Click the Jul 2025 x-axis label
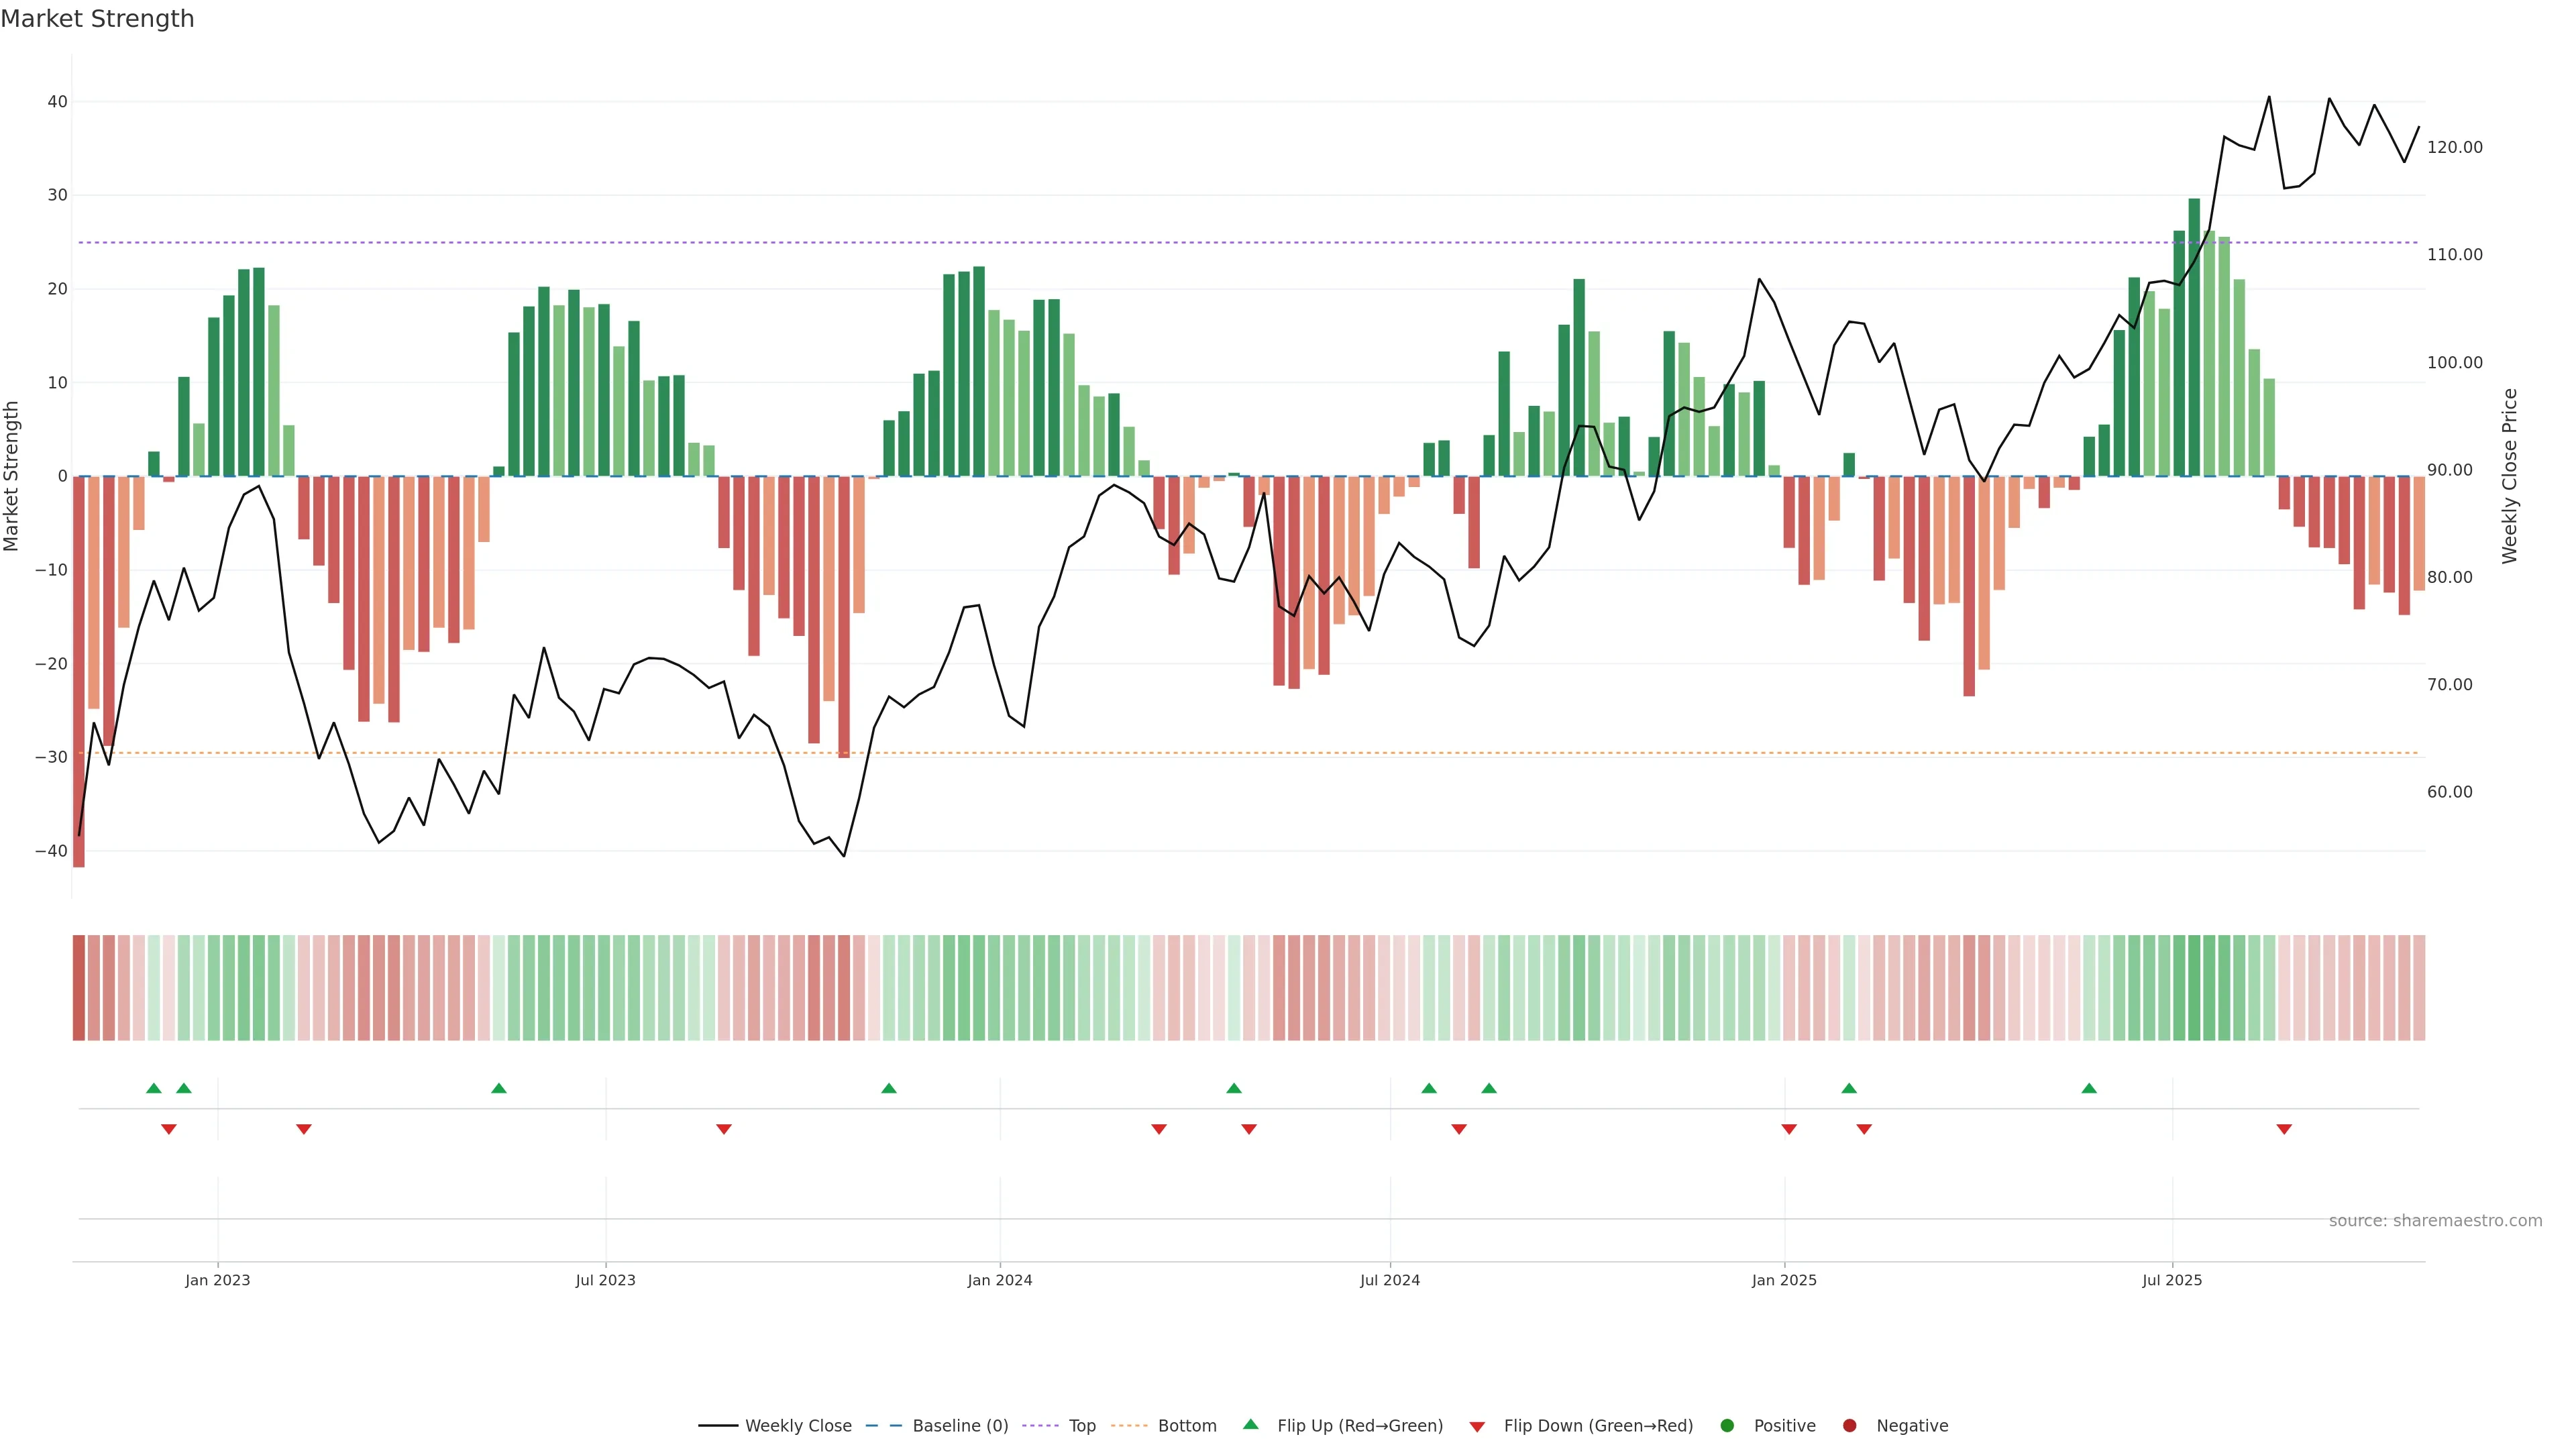 [x=2172, y=1280]
